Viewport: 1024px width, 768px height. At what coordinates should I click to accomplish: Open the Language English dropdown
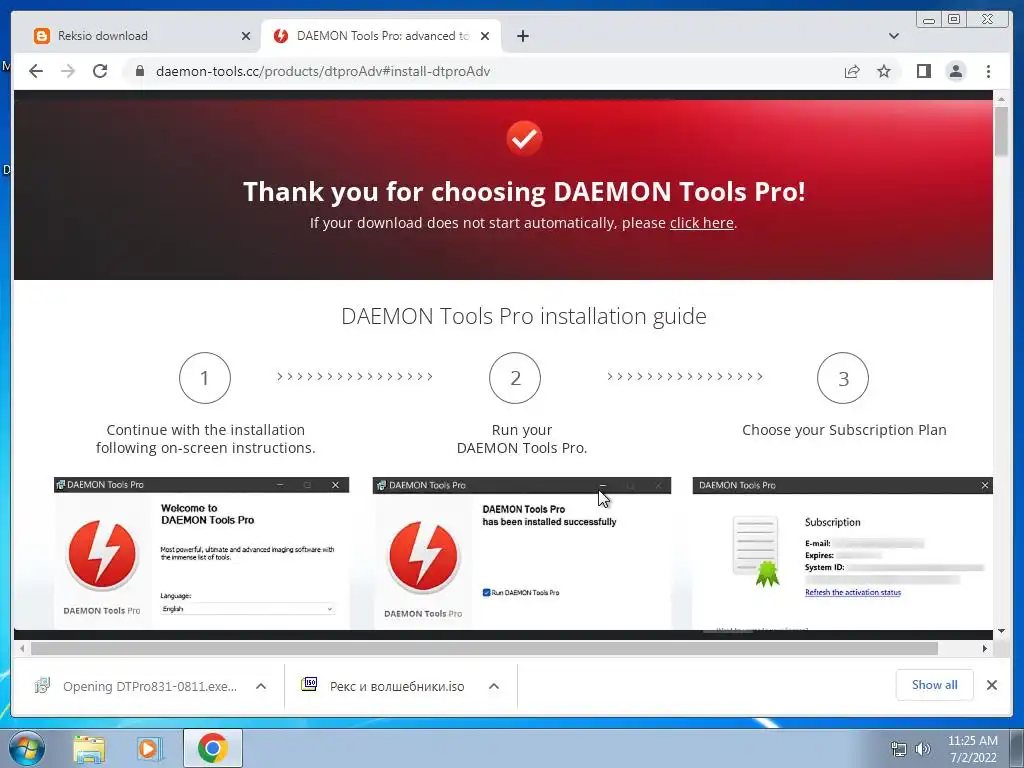[248, 609]
